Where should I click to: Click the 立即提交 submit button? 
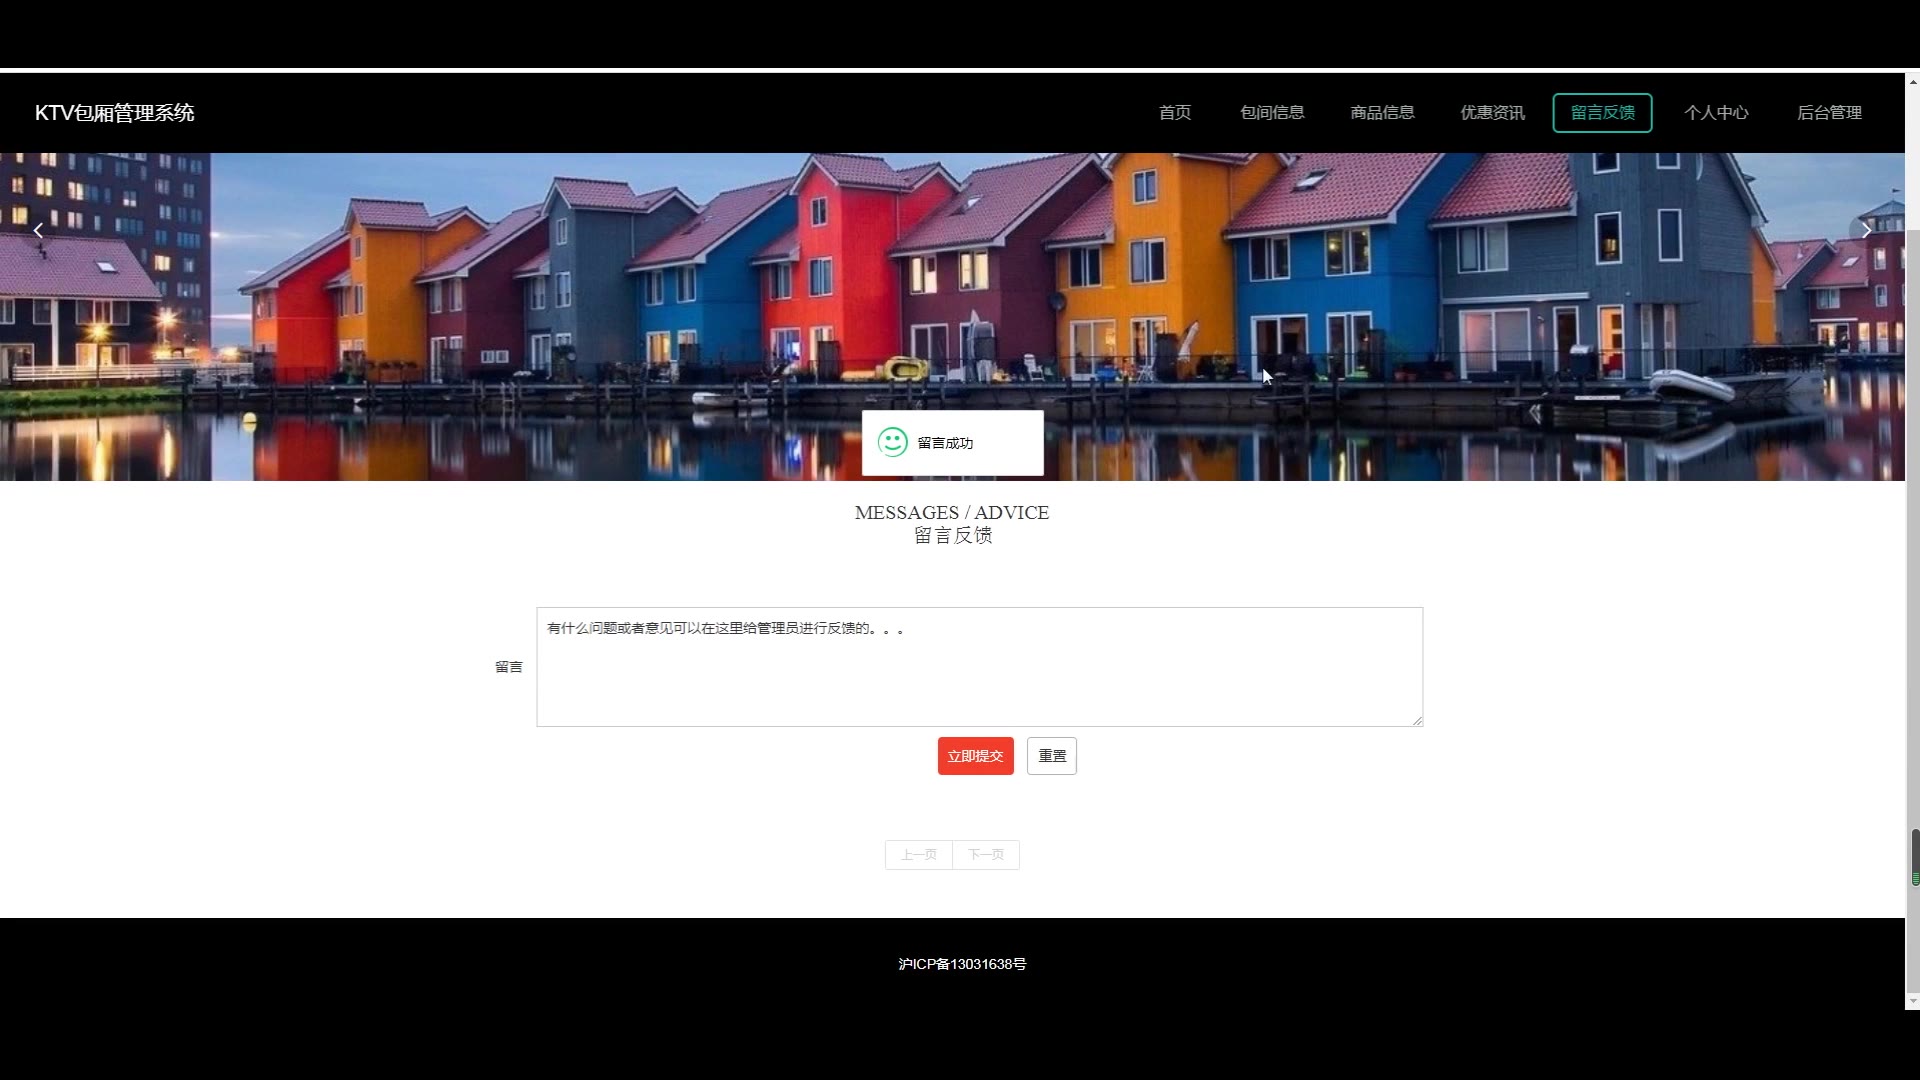[975, 756]
